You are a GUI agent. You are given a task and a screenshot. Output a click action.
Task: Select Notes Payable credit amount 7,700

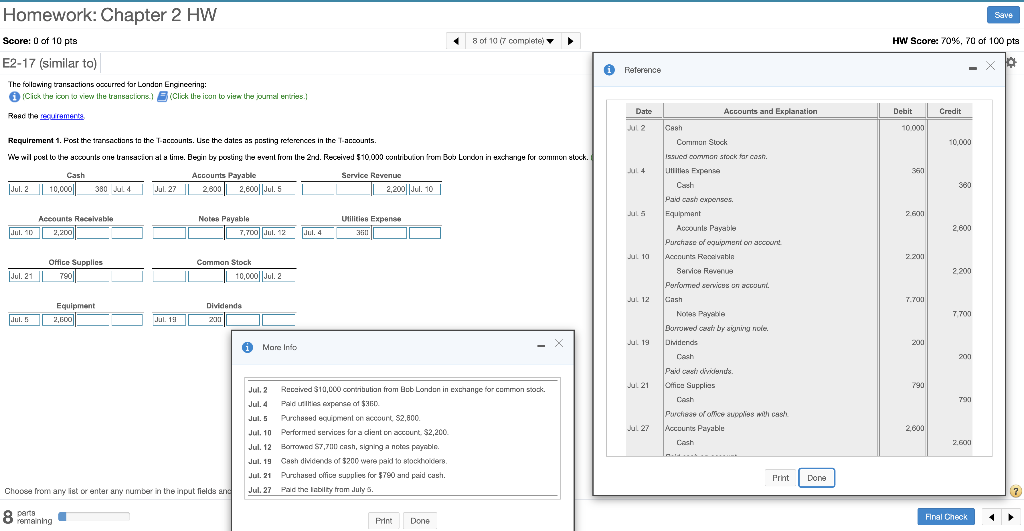click(243, 233)
